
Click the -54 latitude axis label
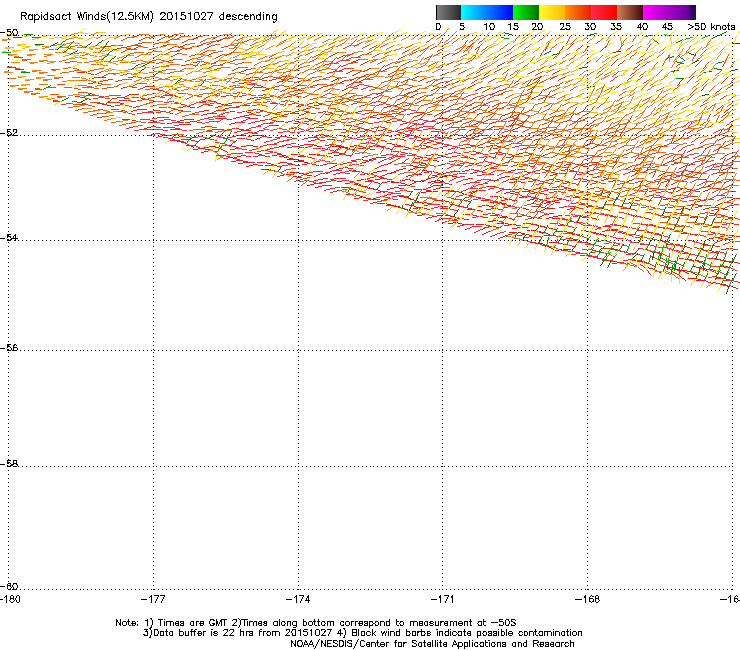(9, 237)
